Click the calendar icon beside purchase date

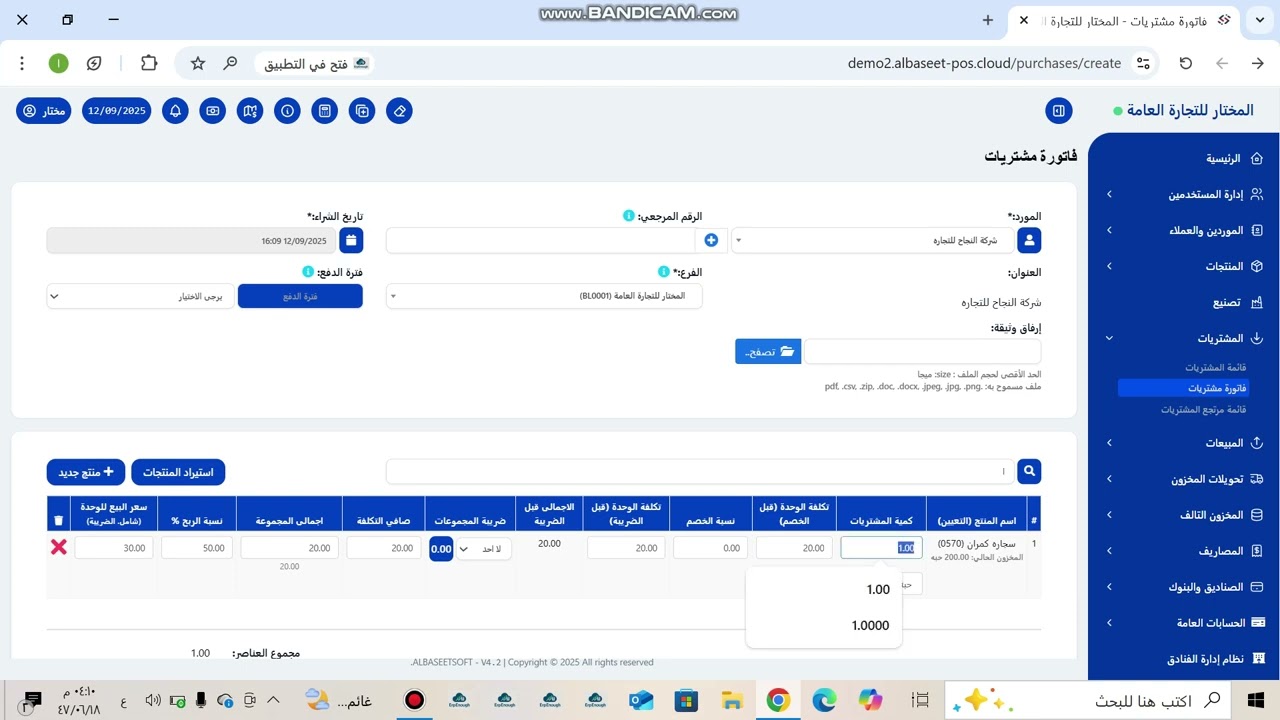point(351,240)
